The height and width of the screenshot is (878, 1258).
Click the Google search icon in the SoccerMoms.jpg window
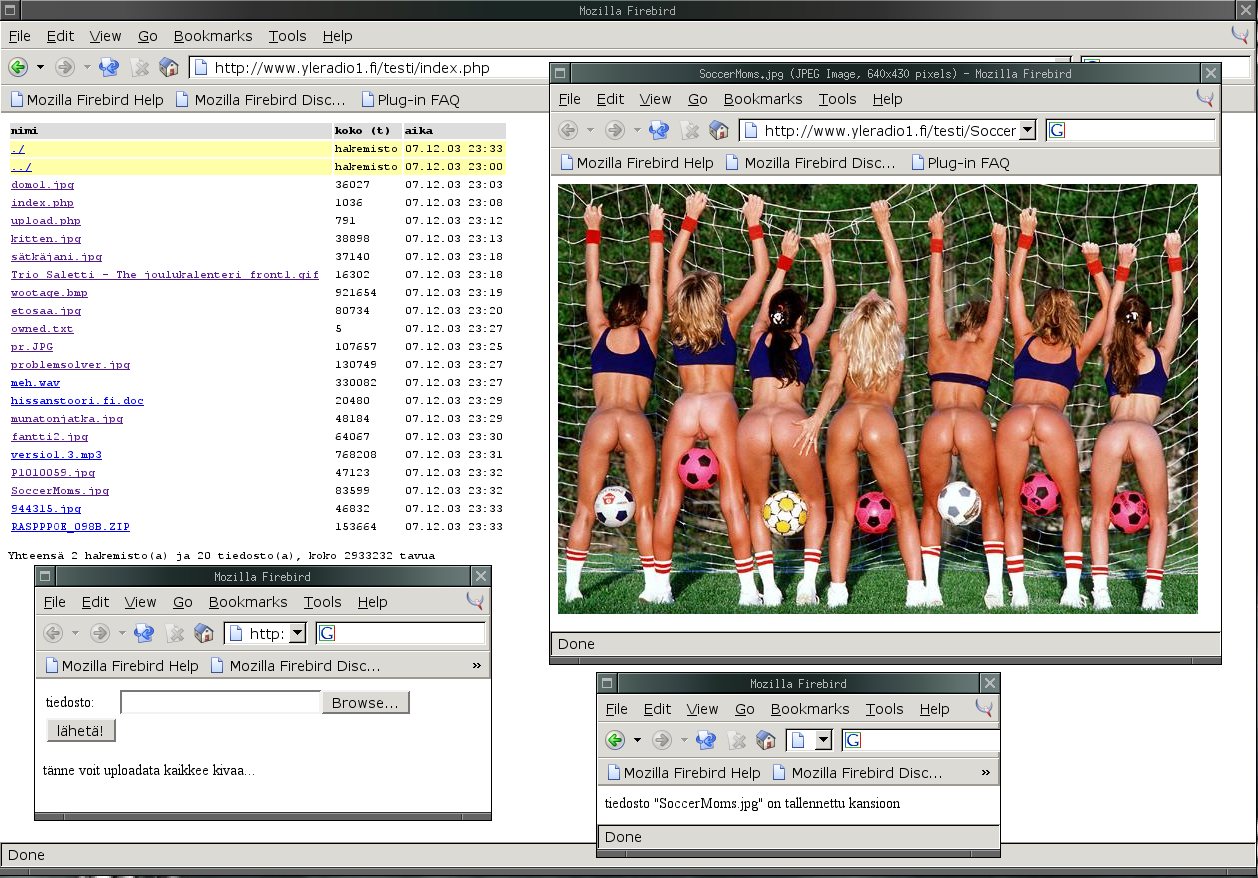click(1057, 131)
